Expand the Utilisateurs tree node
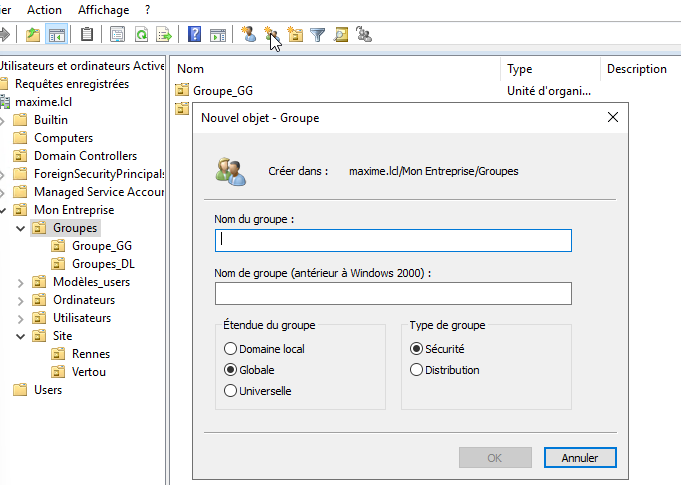Image resolution: width=681 pixels, height=485 pixels. 21,318
